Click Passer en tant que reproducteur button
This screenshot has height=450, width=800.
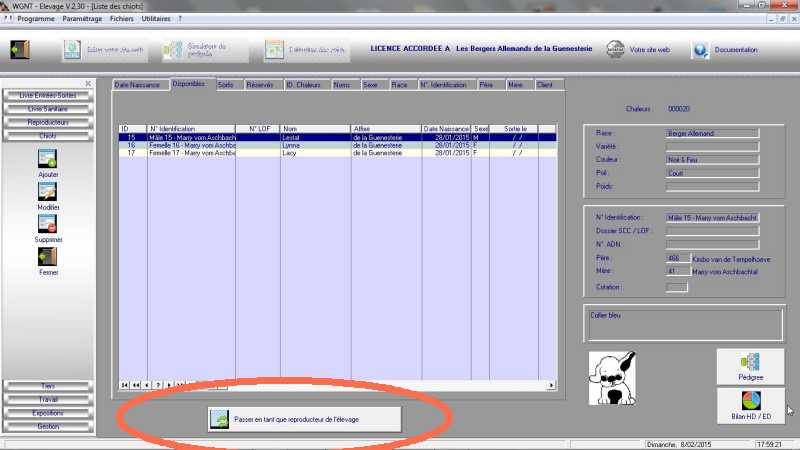[x=304, y=419]
